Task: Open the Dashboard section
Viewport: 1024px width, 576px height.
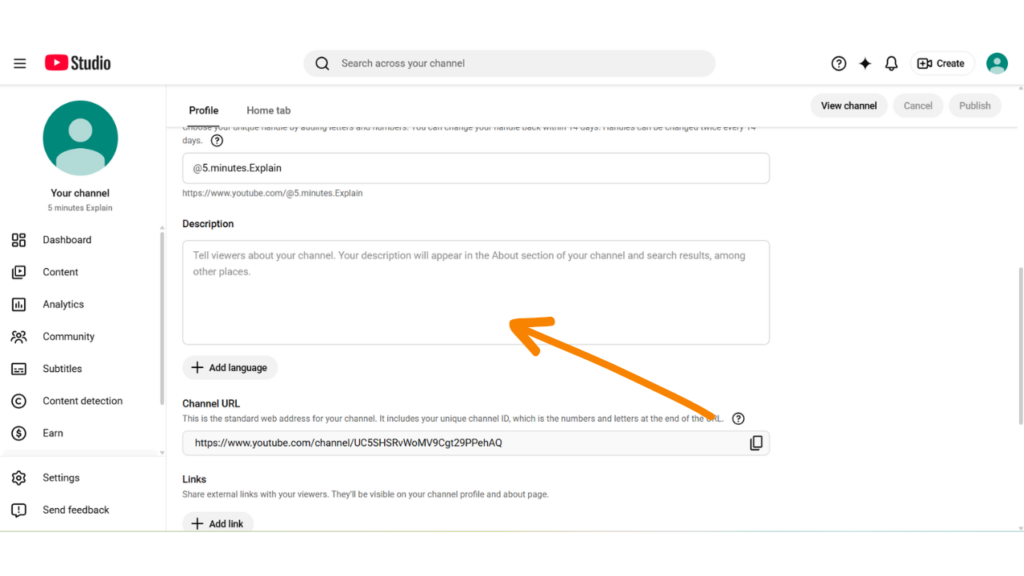Action: (x=66, y=239)
